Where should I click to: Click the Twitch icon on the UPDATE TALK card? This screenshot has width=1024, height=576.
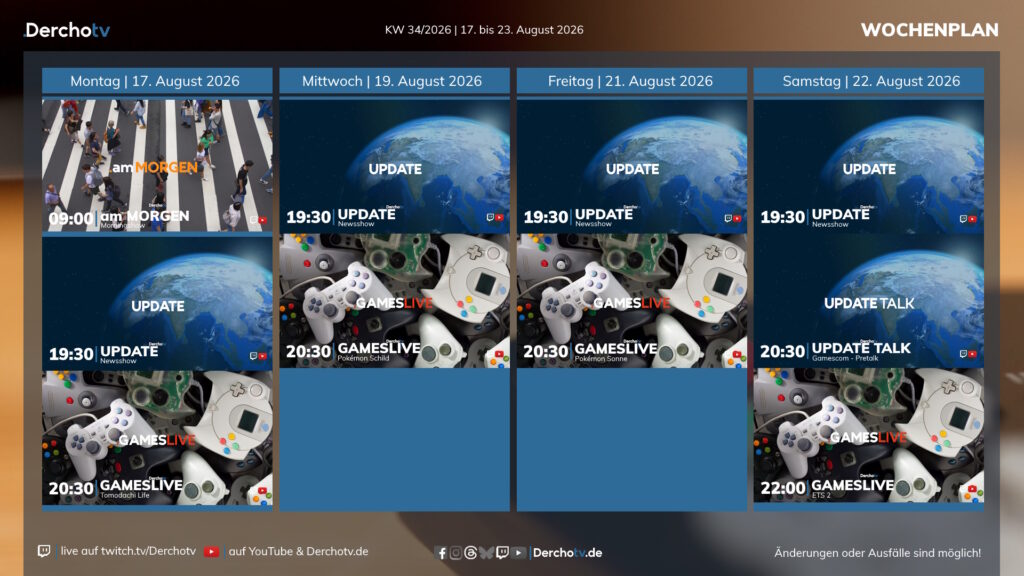coord(963,353)
